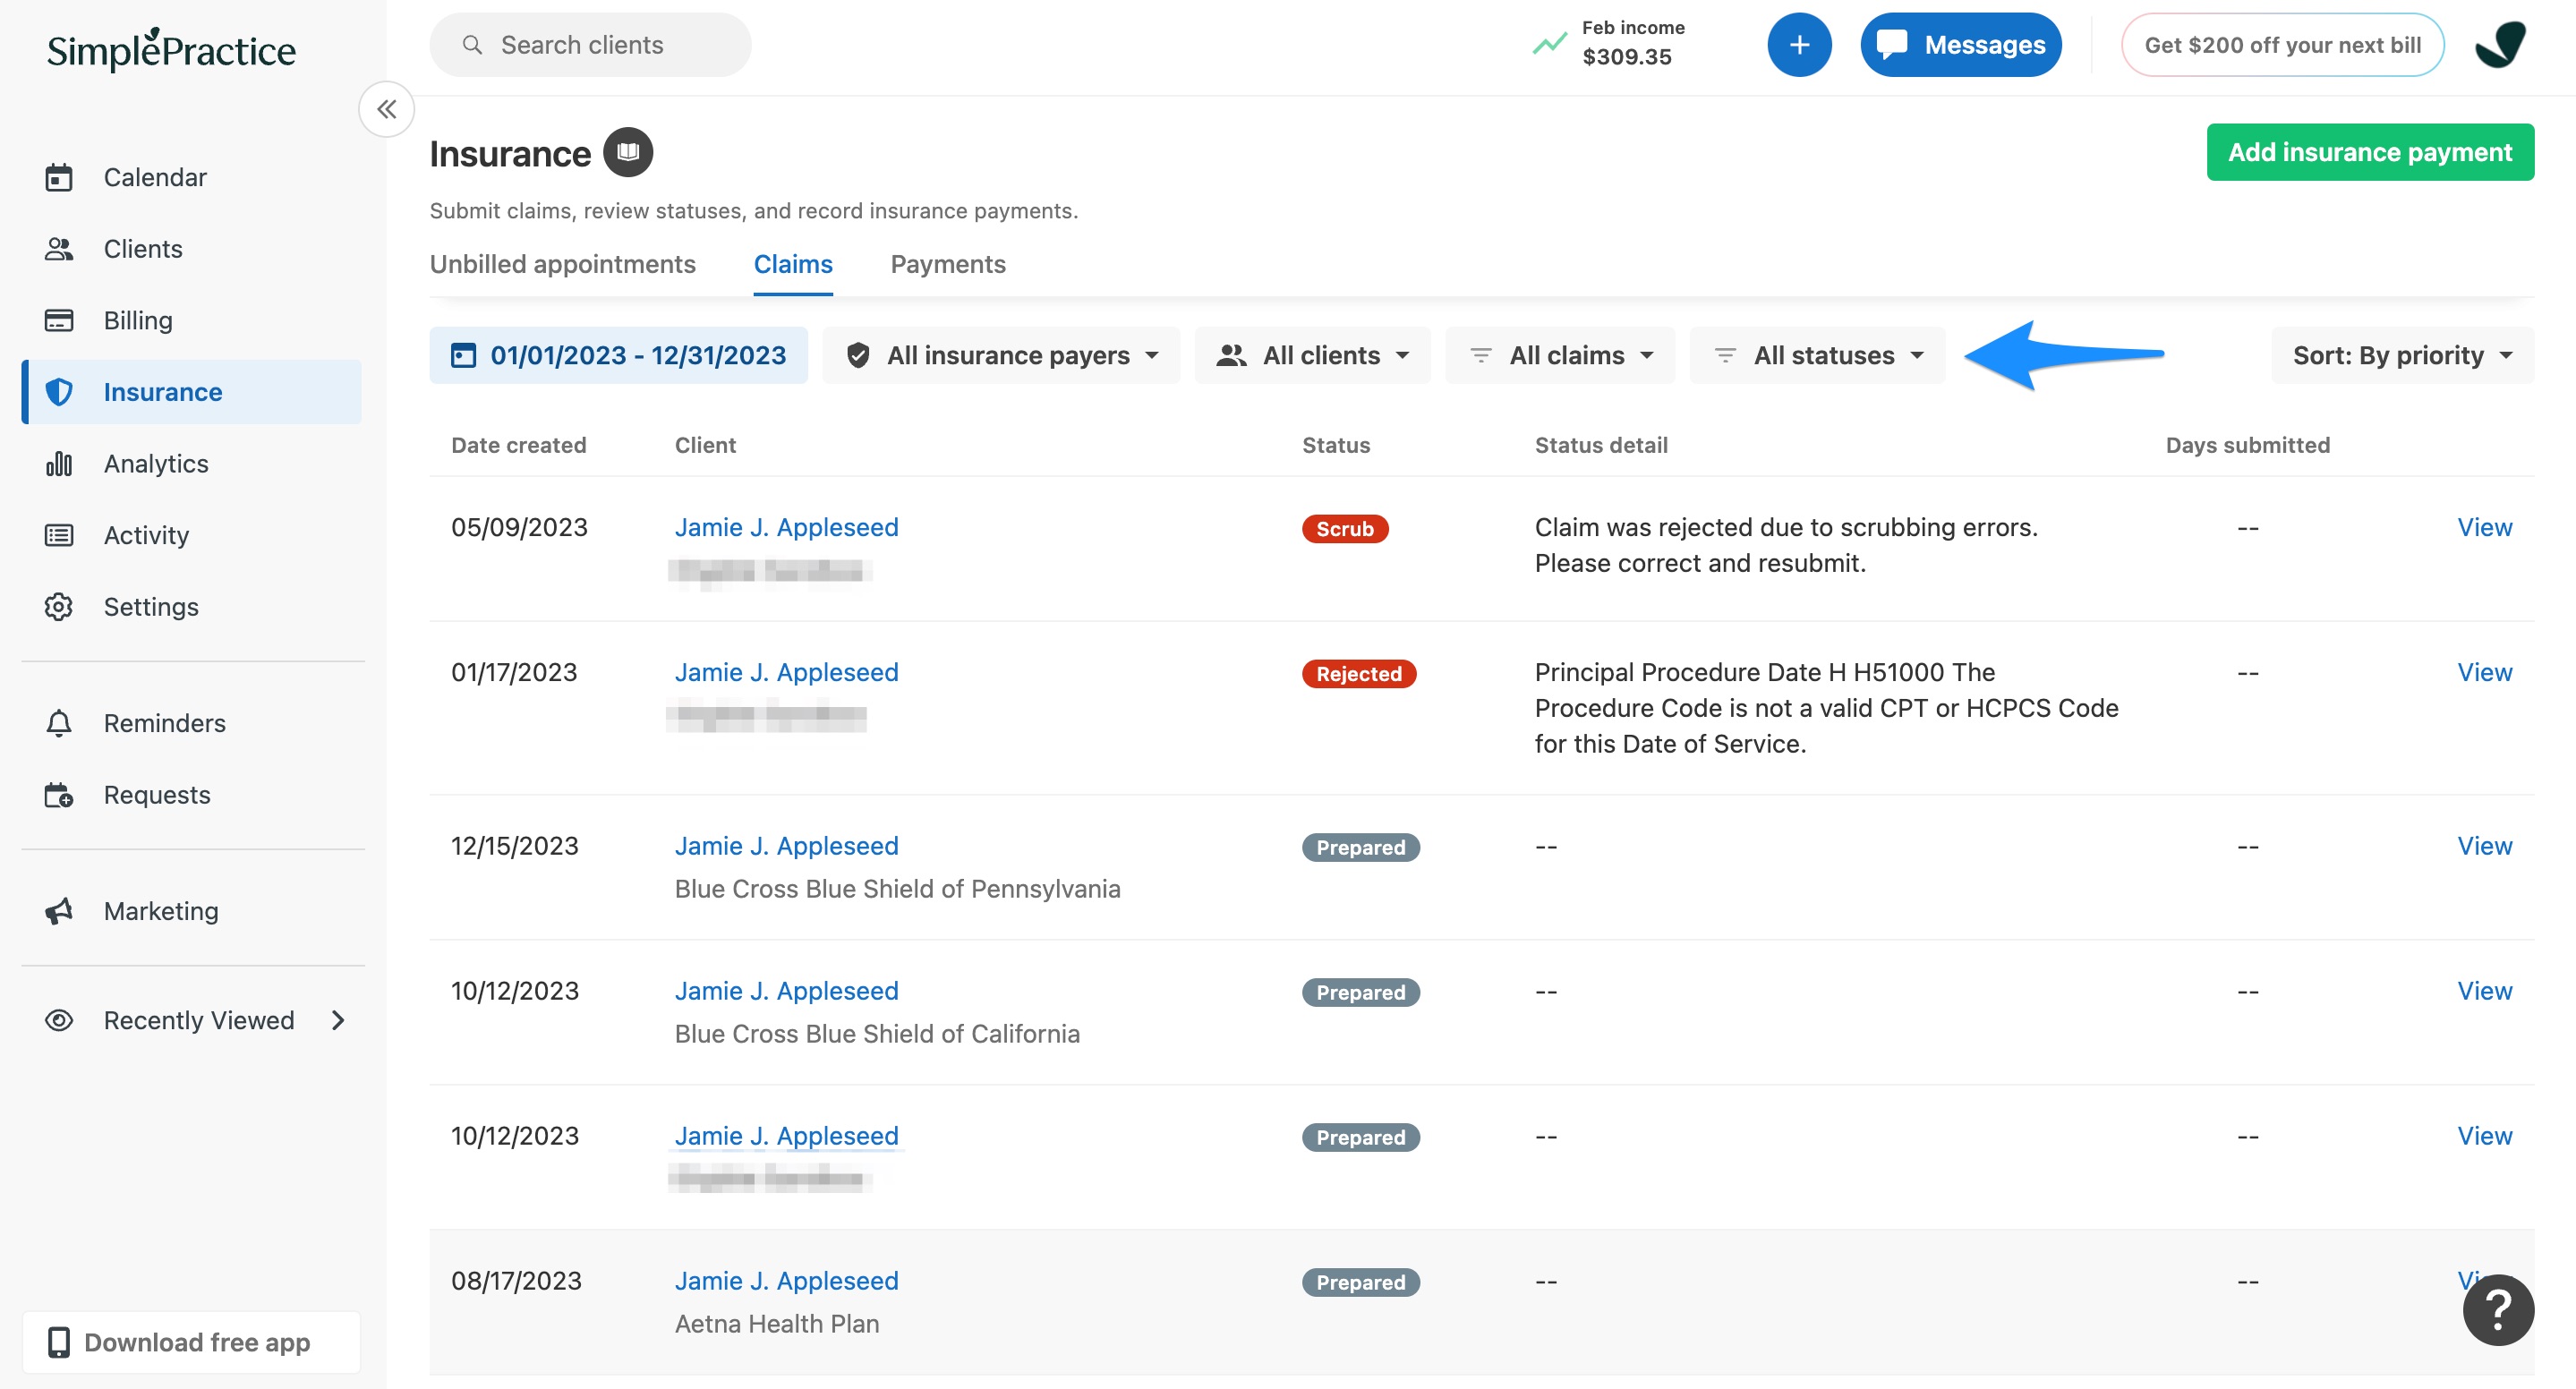Click the blue plus create button
2576x1389 pixels.
[1799, 45]
